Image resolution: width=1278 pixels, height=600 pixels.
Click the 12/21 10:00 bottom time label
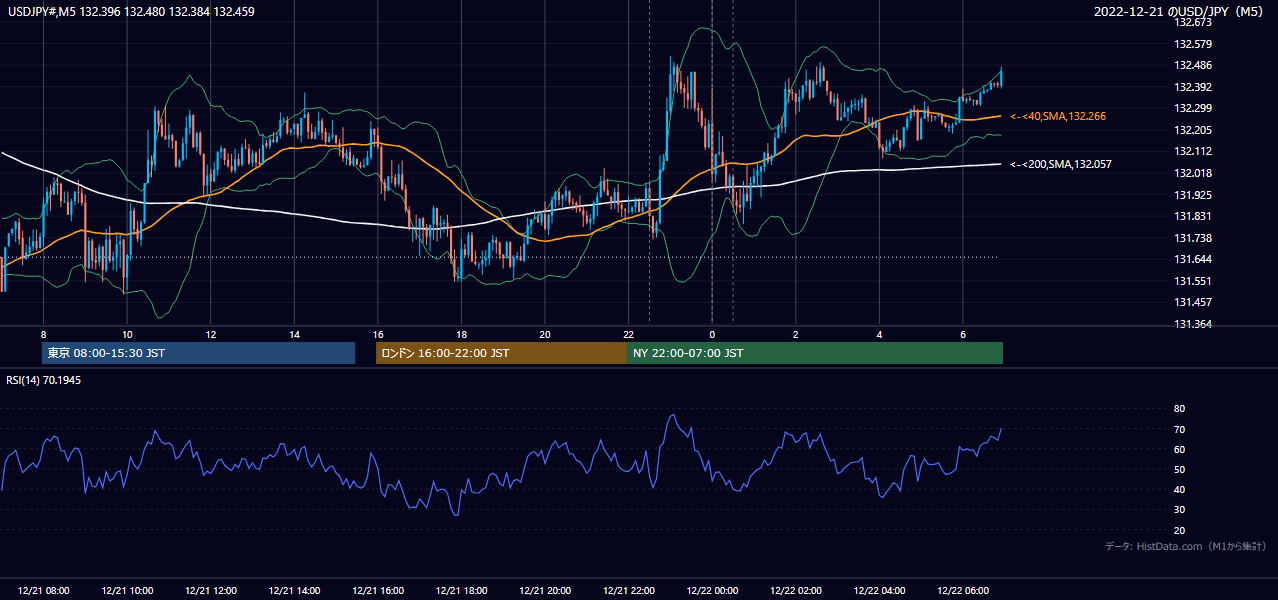(x=127, y=591)
